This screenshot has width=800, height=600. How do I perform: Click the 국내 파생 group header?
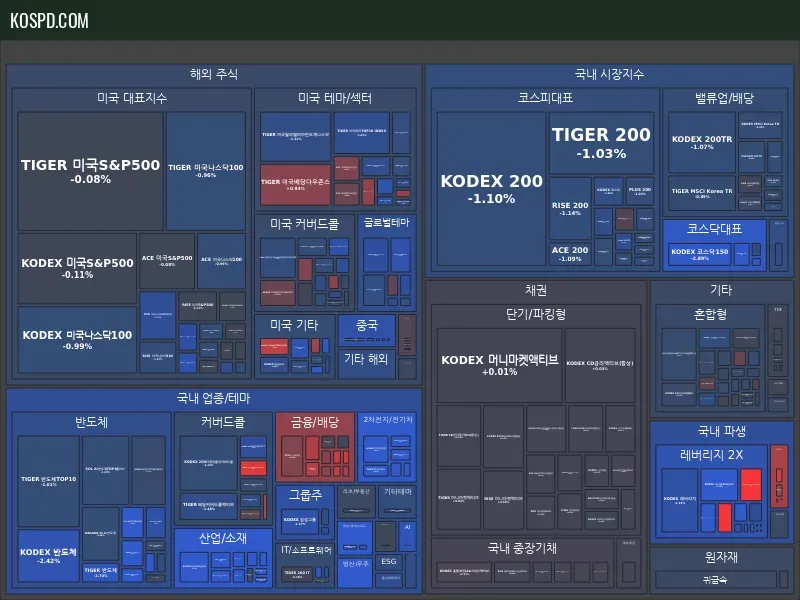pos(721,431)
